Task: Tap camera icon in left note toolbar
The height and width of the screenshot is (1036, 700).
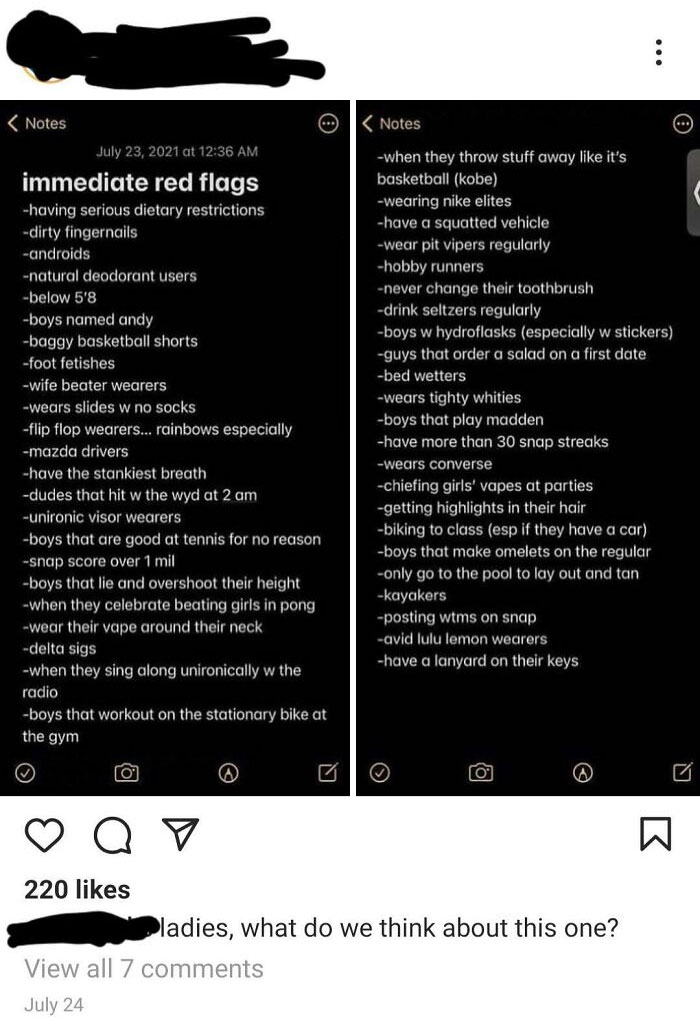Action: [125, 773]
